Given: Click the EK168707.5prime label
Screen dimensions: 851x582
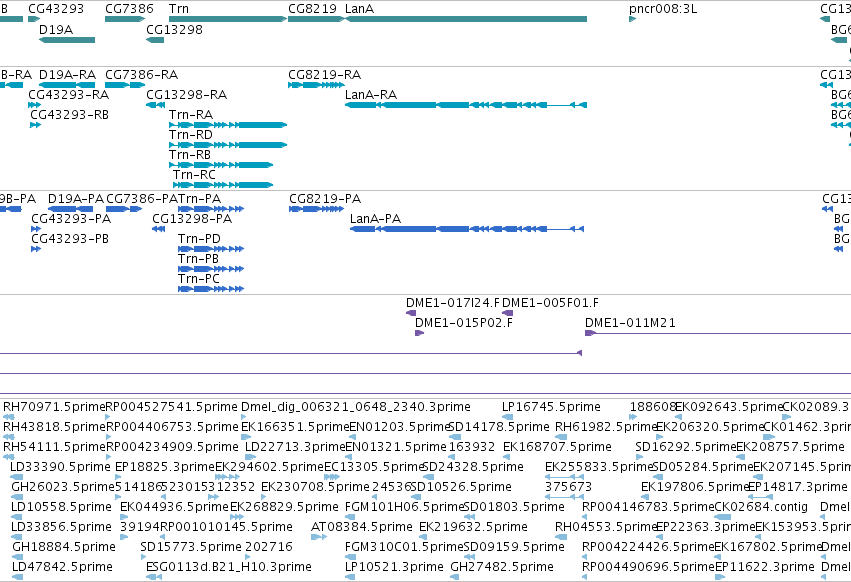Looking at the screenshot, I should (557, 447).
